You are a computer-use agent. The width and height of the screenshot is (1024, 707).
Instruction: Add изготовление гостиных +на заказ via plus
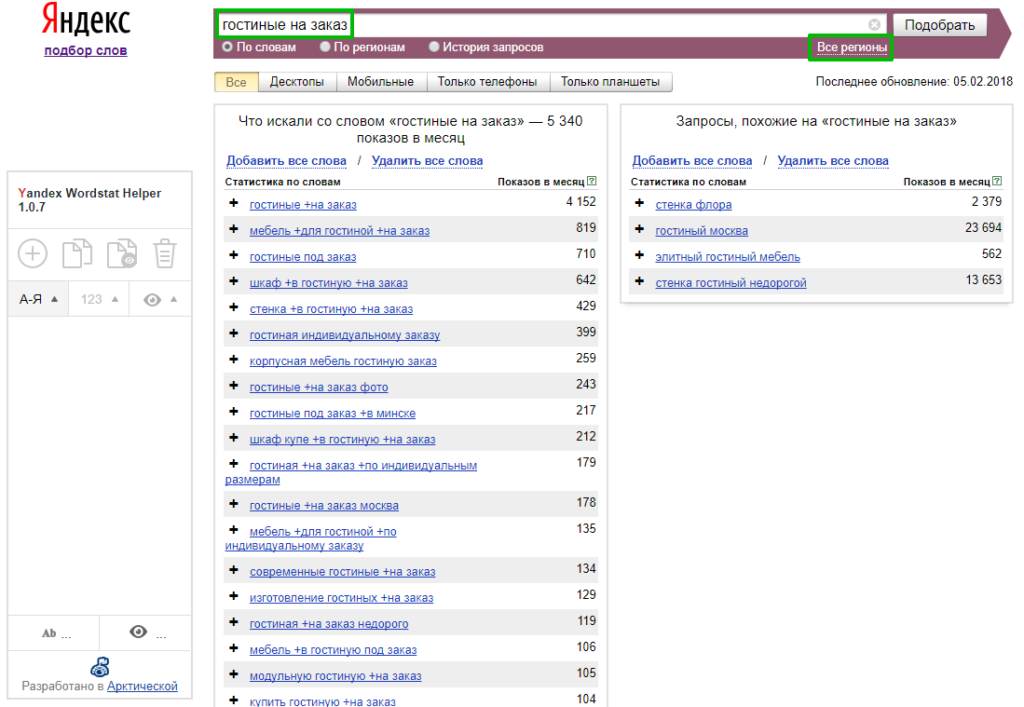(x=234, y=596)
